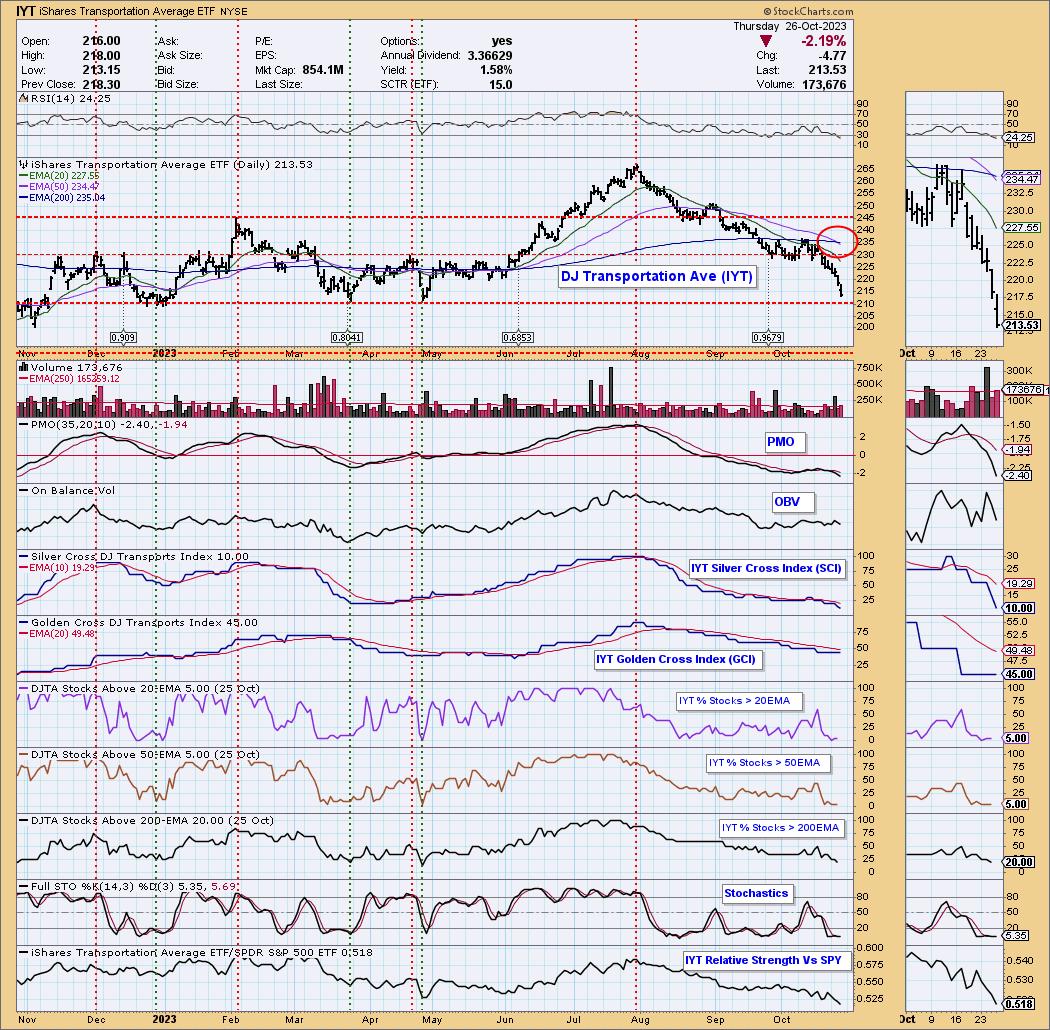Click the SCTR (ETF) value 15.0
Image resolution: width=1050 pixels, height=1030 pixels.
501,84
